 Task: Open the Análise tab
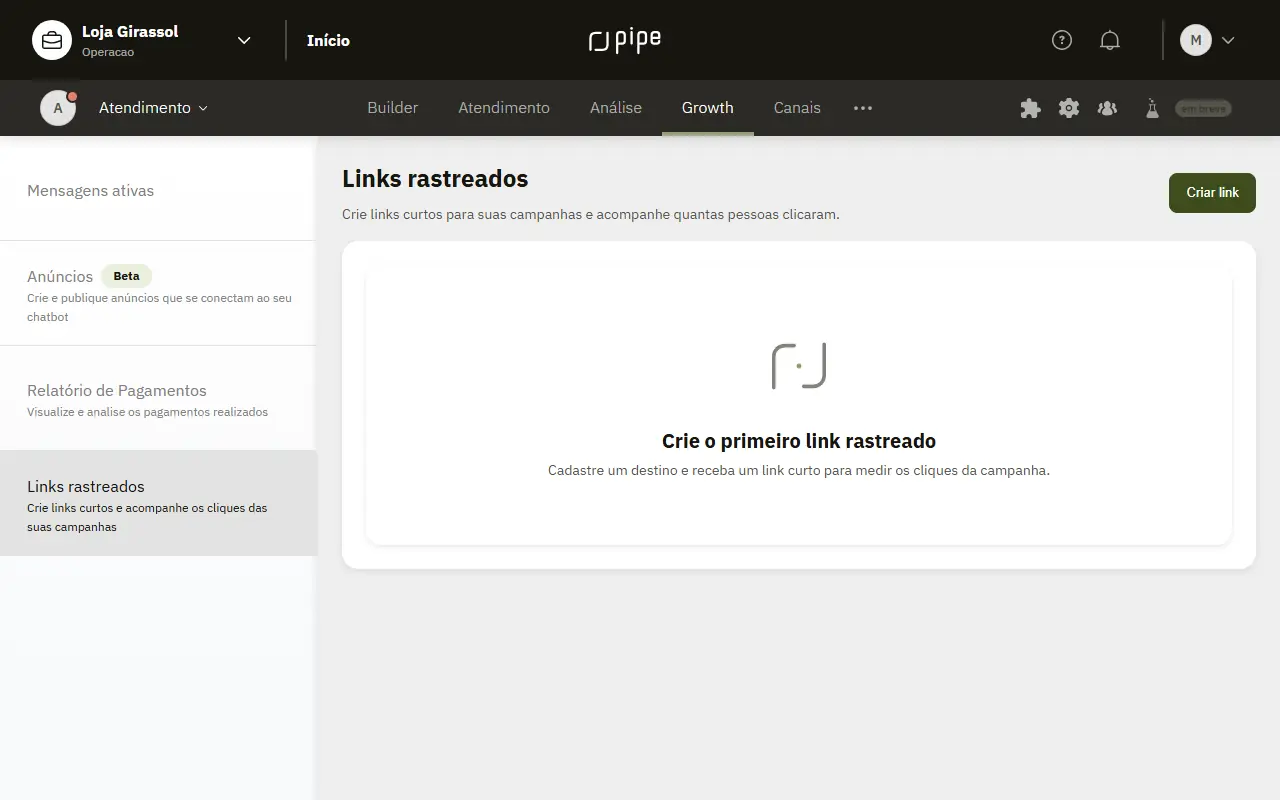click(x=616, y=108)
